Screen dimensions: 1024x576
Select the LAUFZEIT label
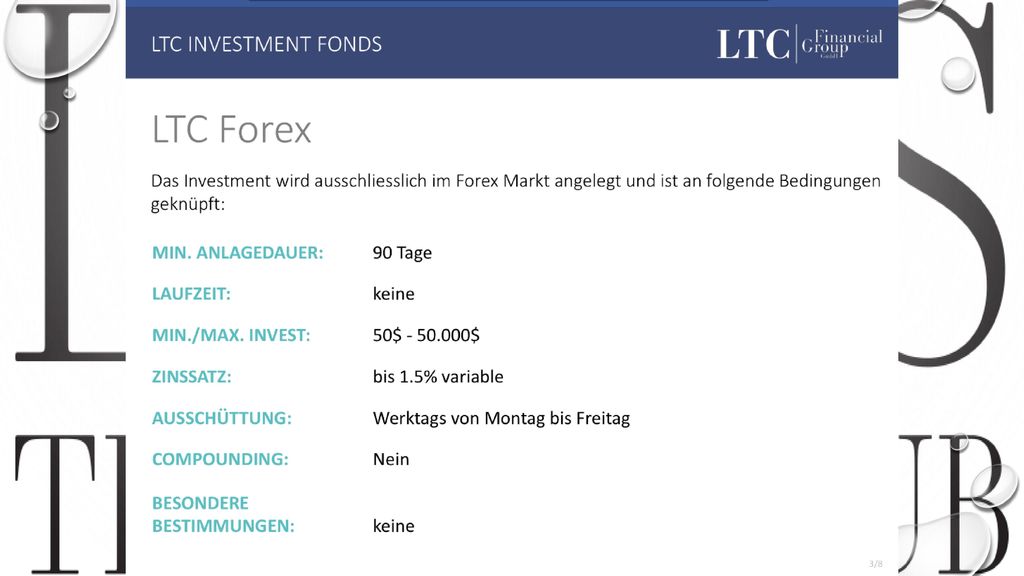pos(191,294)
